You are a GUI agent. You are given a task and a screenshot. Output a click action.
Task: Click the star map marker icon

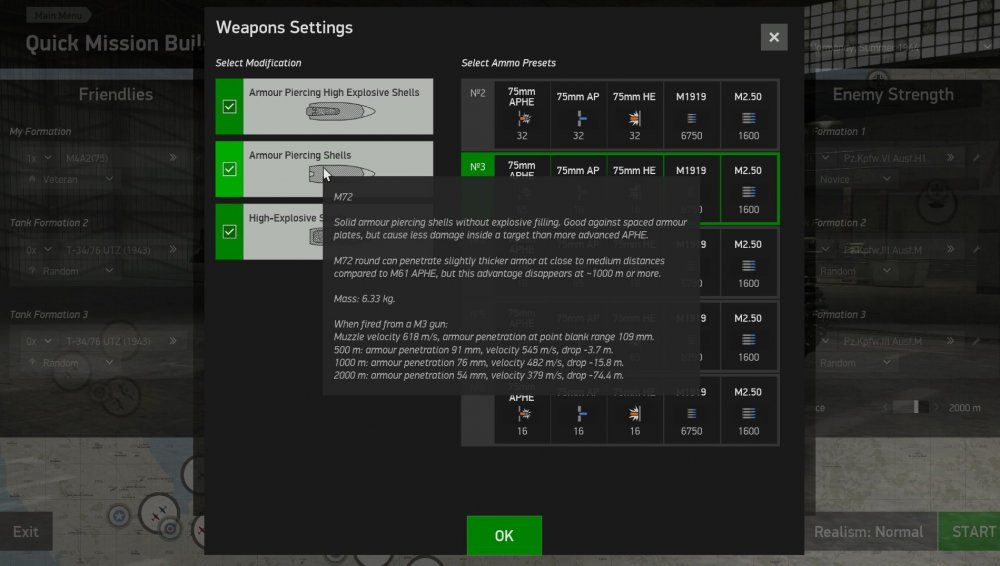tap(119, 516)
